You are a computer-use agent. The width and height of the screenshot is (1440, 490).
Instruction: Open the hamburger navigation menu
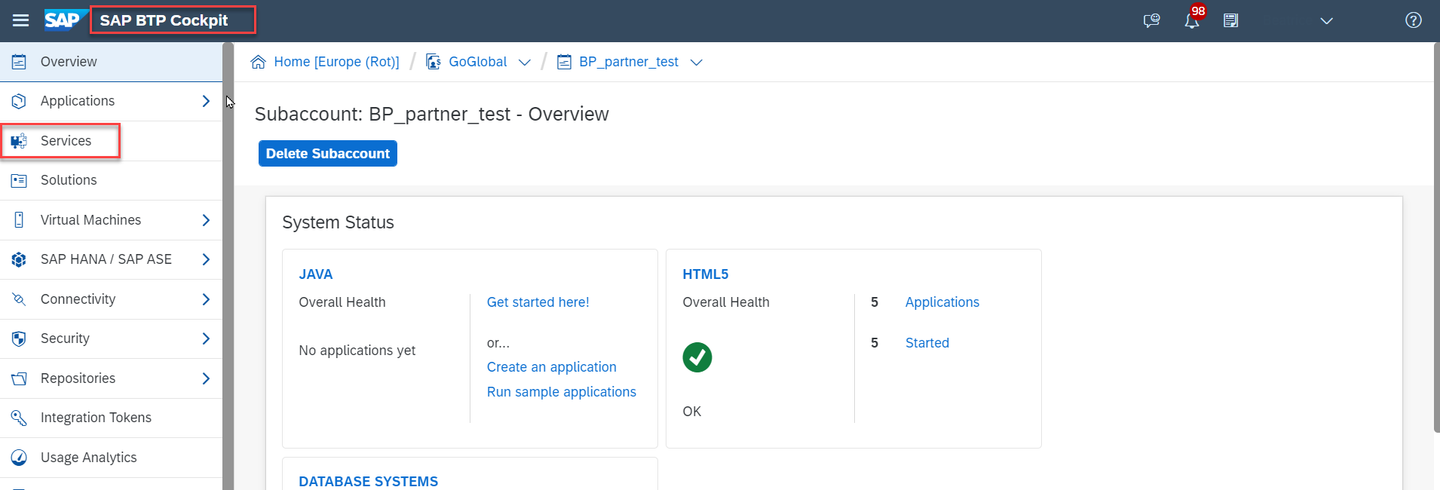(20, 20)
